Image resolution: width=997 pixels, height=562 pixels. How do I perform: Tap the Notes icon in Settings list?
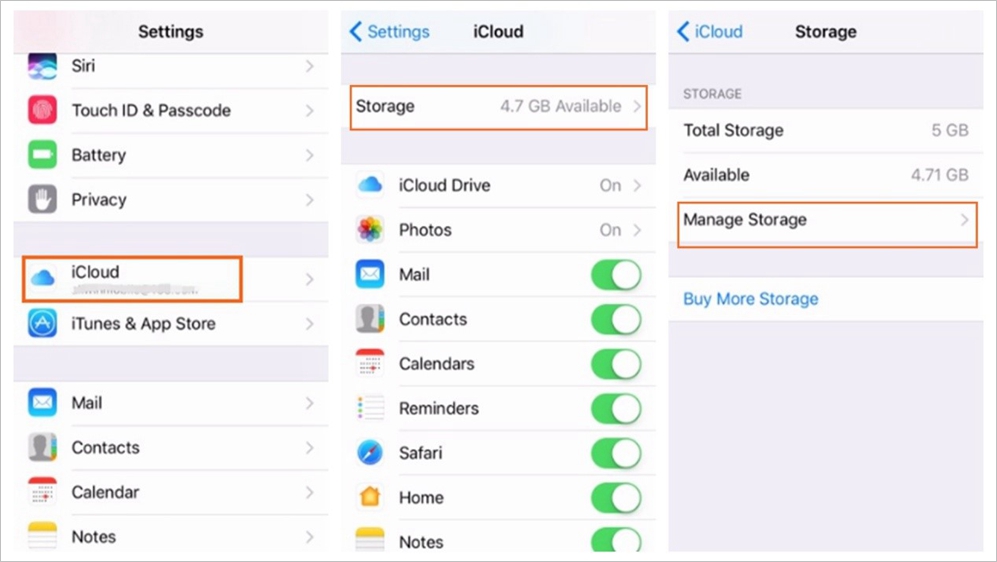pos(43,535)
